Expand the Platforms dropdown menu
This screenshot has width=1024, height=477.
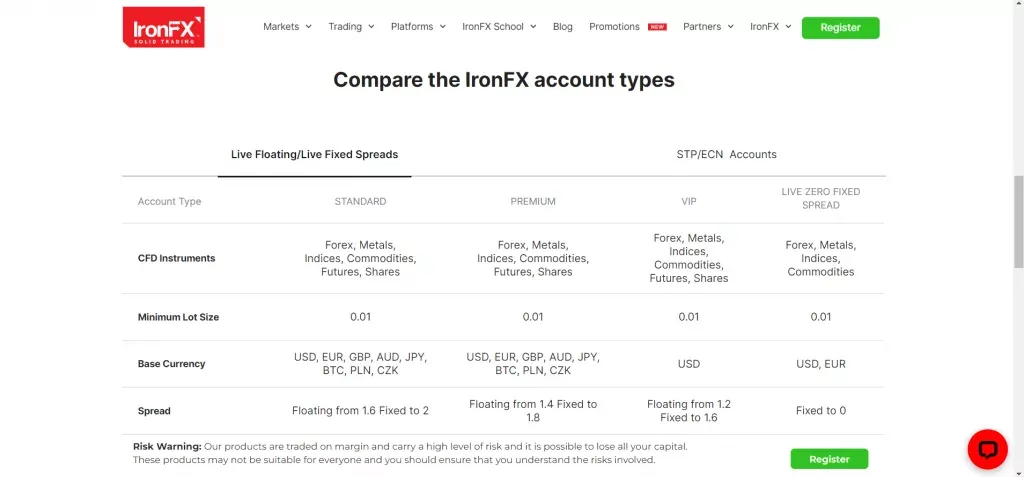[418, 27]
